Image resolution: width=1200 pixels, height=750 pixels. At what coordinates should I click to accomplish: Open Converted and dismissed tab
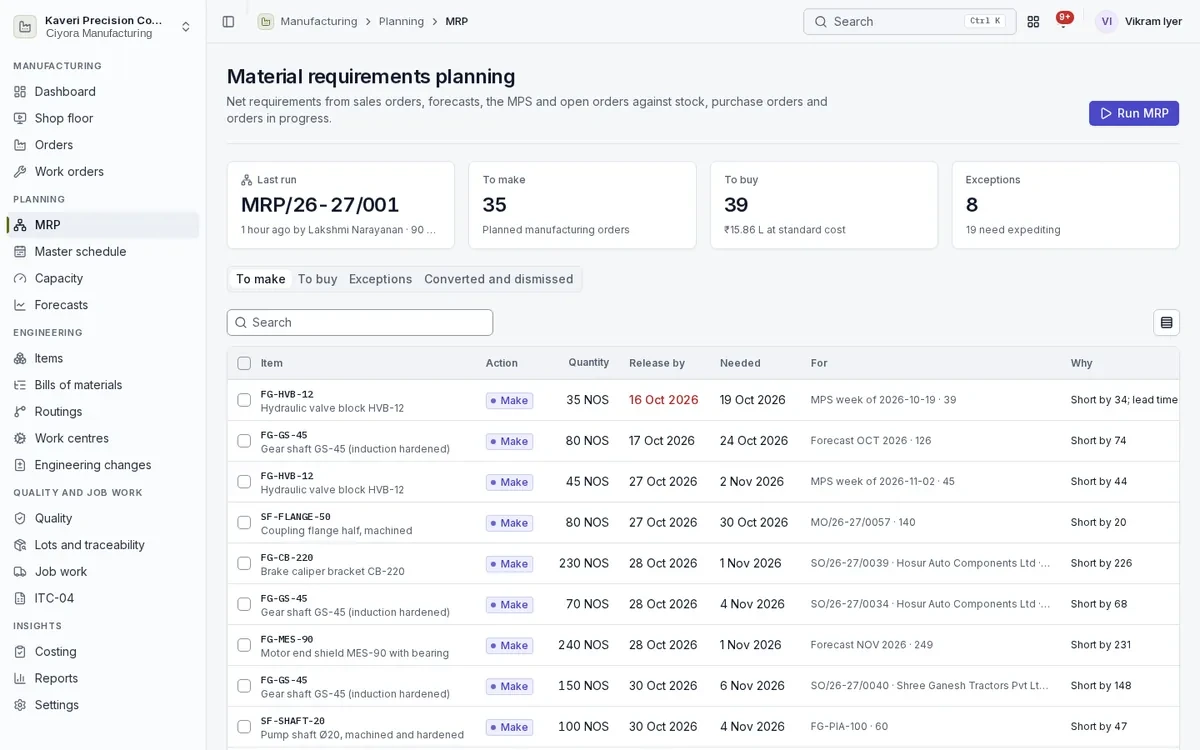tap(498, 279)
